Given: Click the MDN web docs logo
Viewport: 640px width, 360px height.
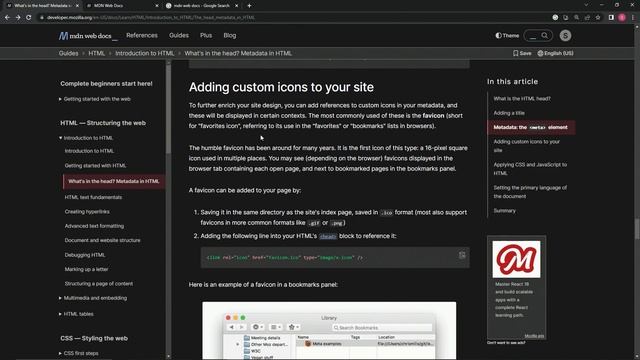Looking at the screenshot, I should (x=88, y=36).
